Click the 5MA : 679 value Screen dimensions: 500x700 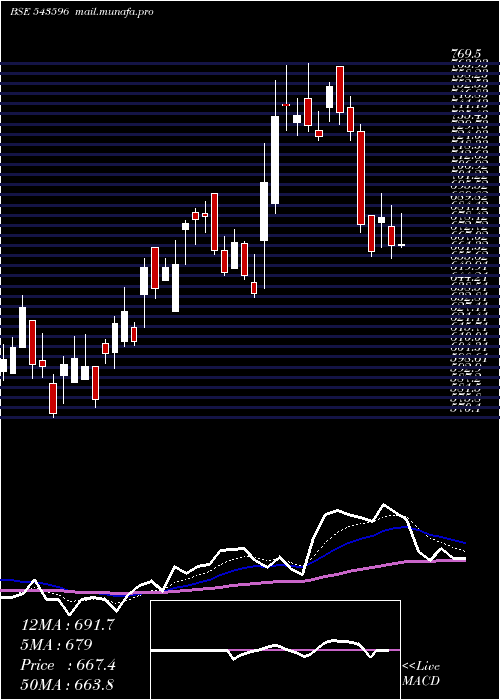[56, 645]
